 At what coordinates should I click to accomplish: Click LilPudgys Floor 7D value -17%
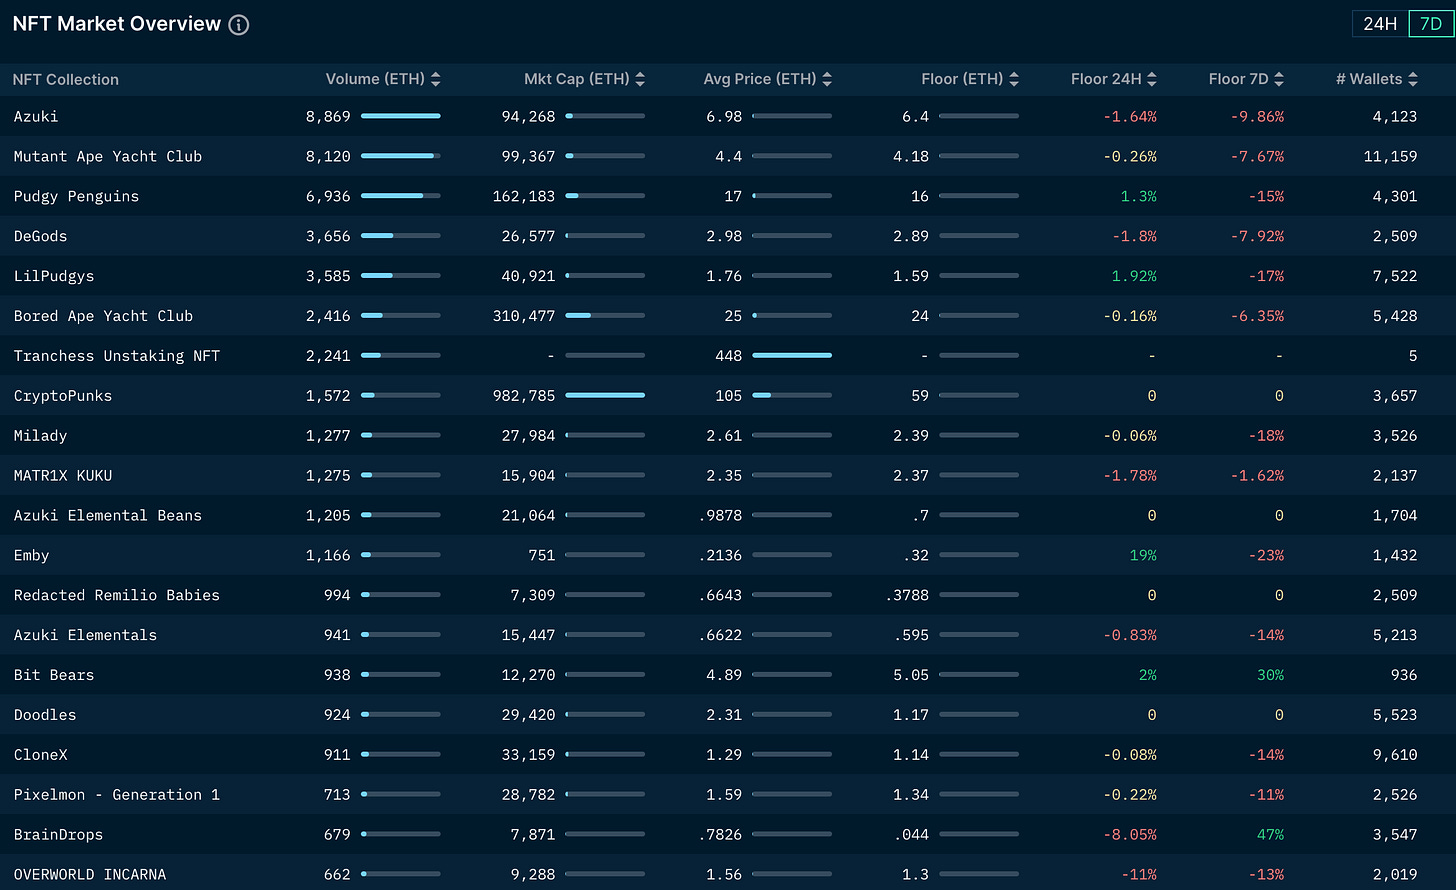(x=1266, y=276)
